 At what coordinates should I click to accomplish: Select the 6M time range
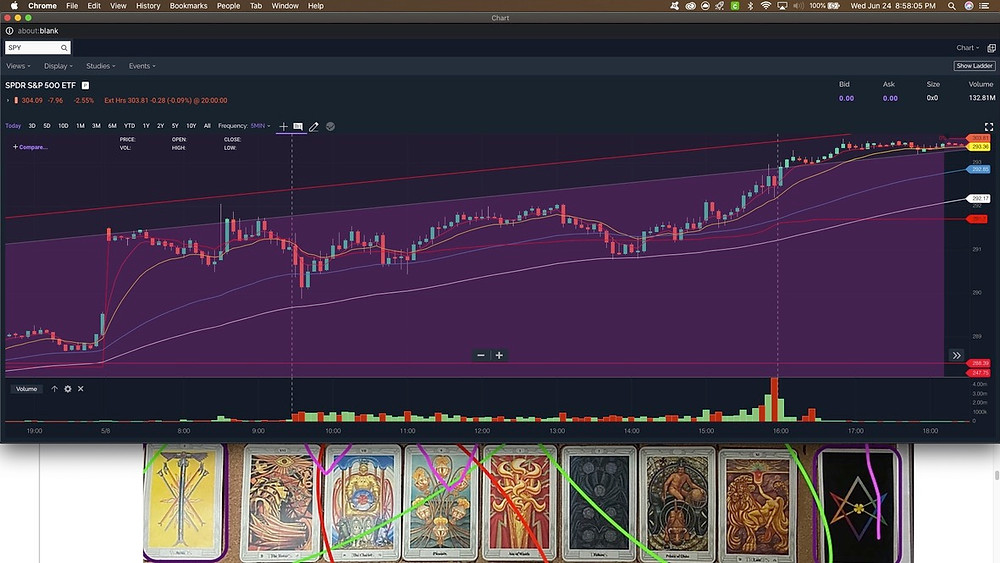[x=112, y=126]
